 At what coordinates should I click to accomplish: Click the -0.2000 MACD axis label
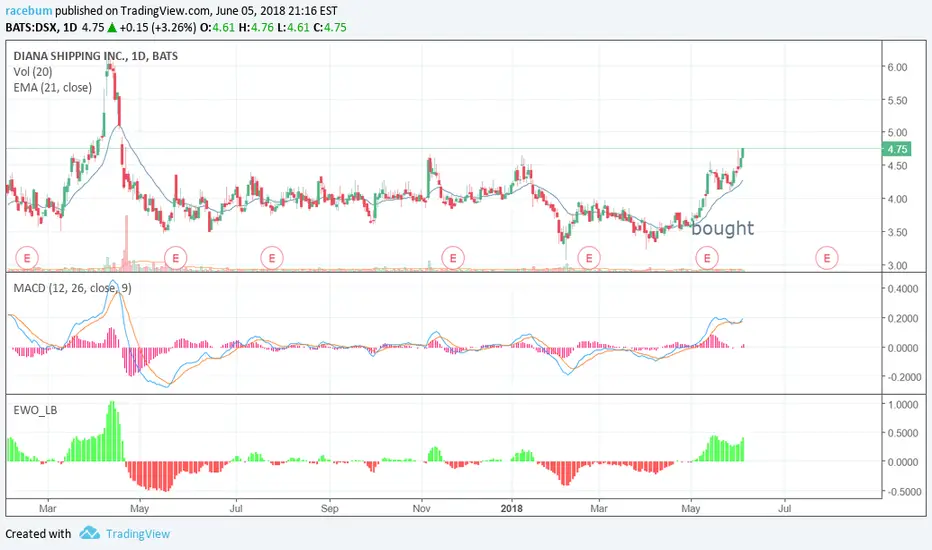903,377
